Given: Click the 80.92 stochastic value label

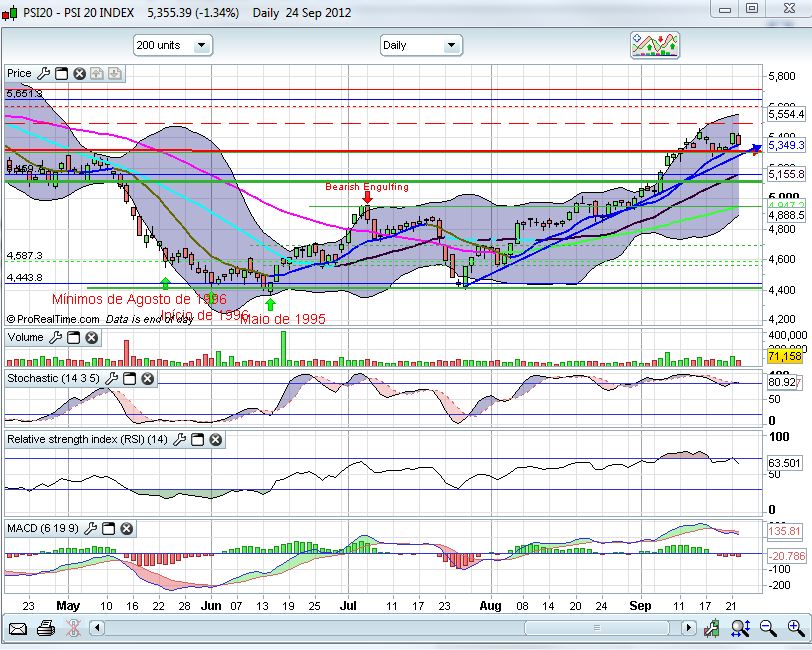Looking at the screenshot, I should [782, 383].
